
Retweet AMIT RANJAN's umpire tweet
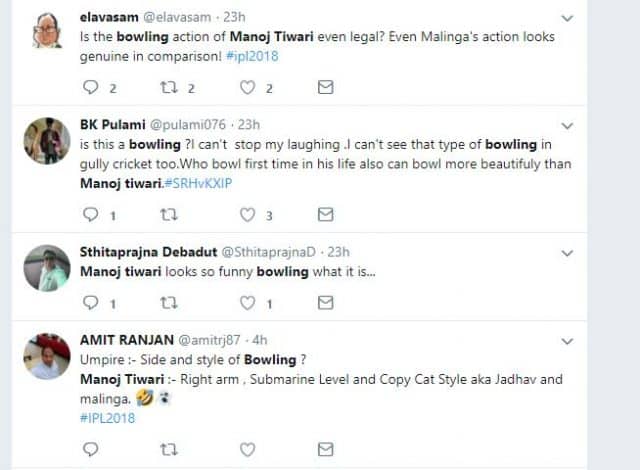[x=169, y=449]
